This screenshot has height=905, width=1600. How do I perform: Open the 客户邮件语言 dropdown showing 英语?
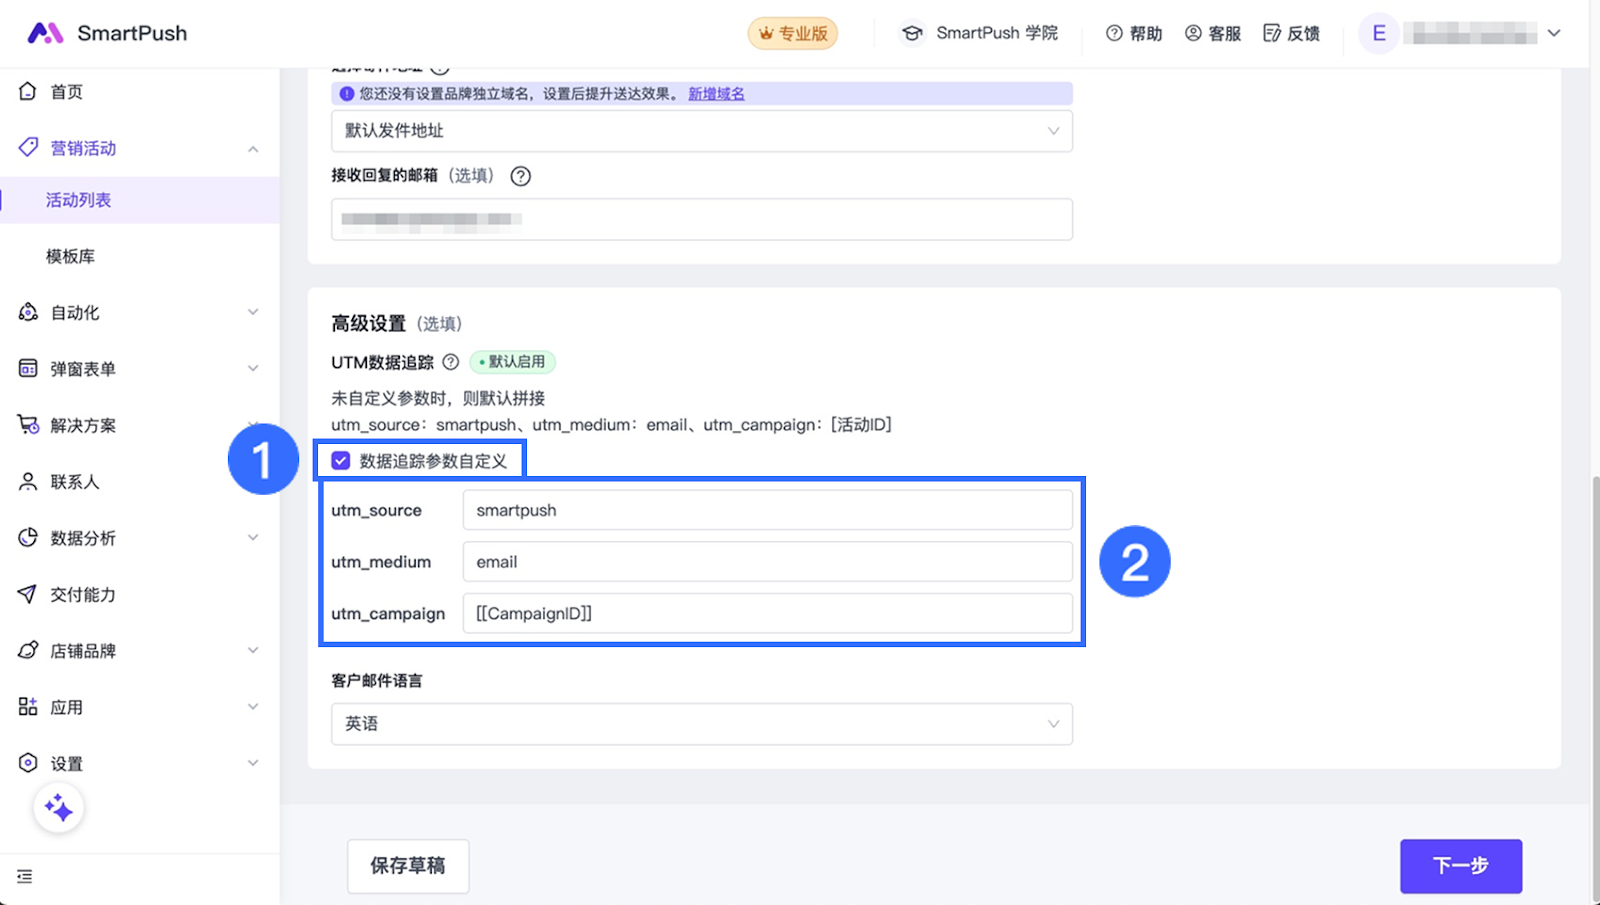pos(701,724)
